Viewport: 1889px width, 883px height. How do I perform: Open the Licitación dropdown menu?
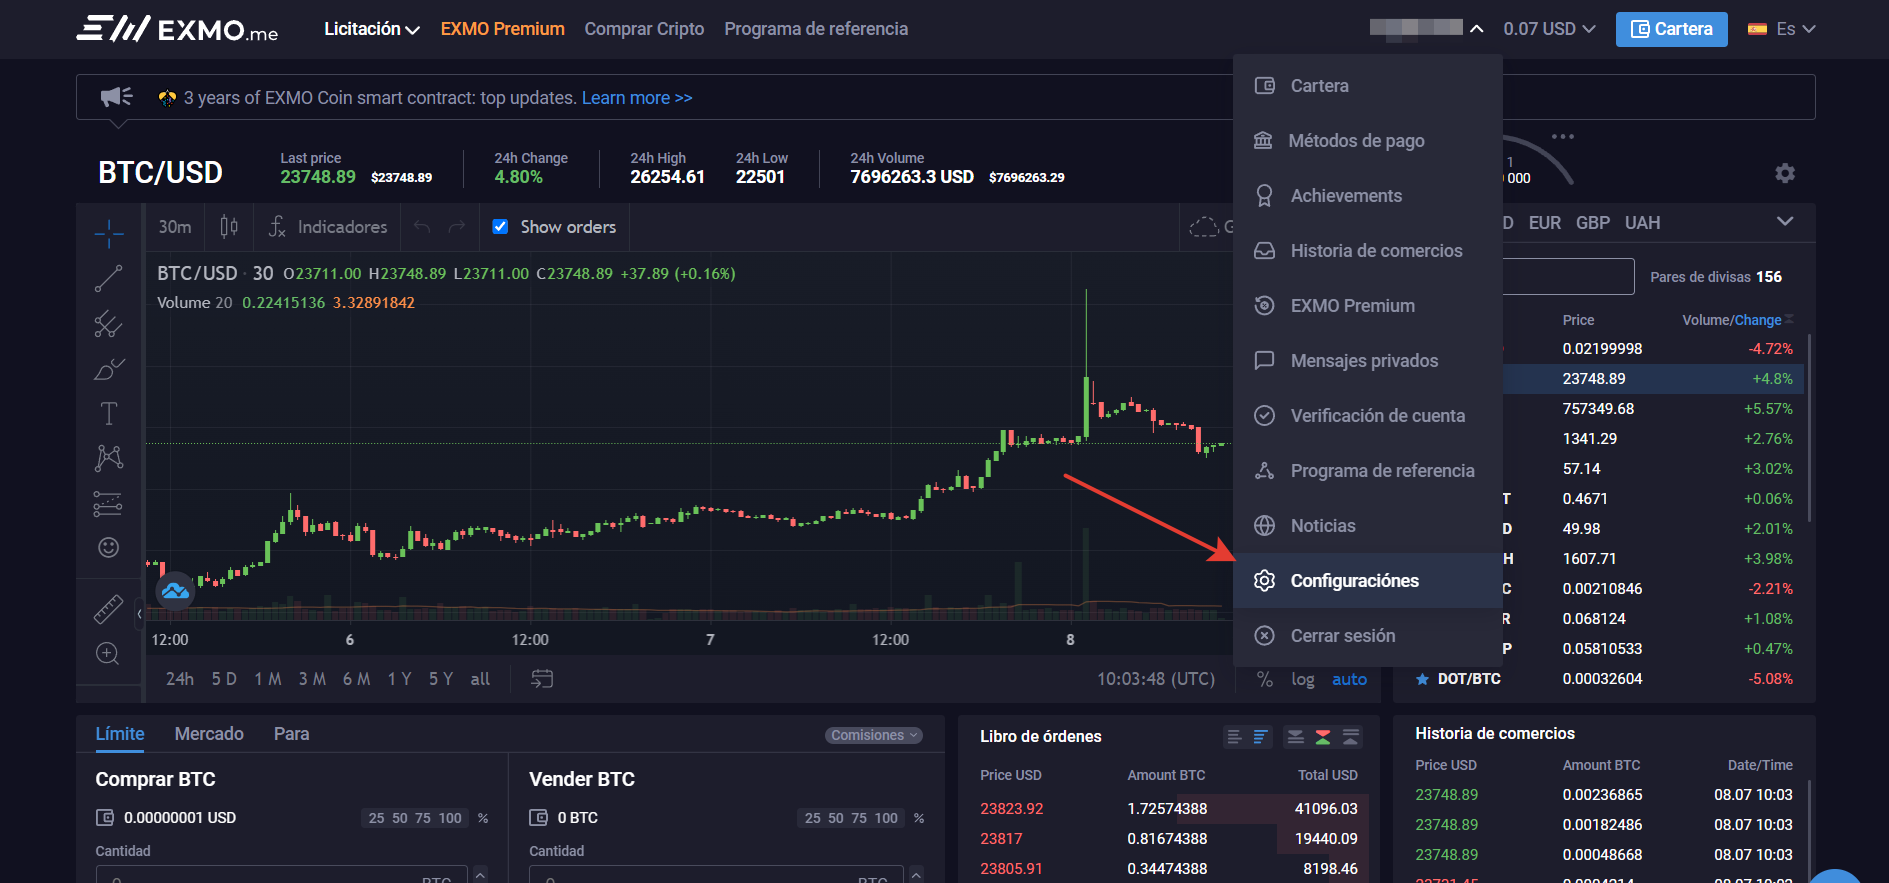371,29
